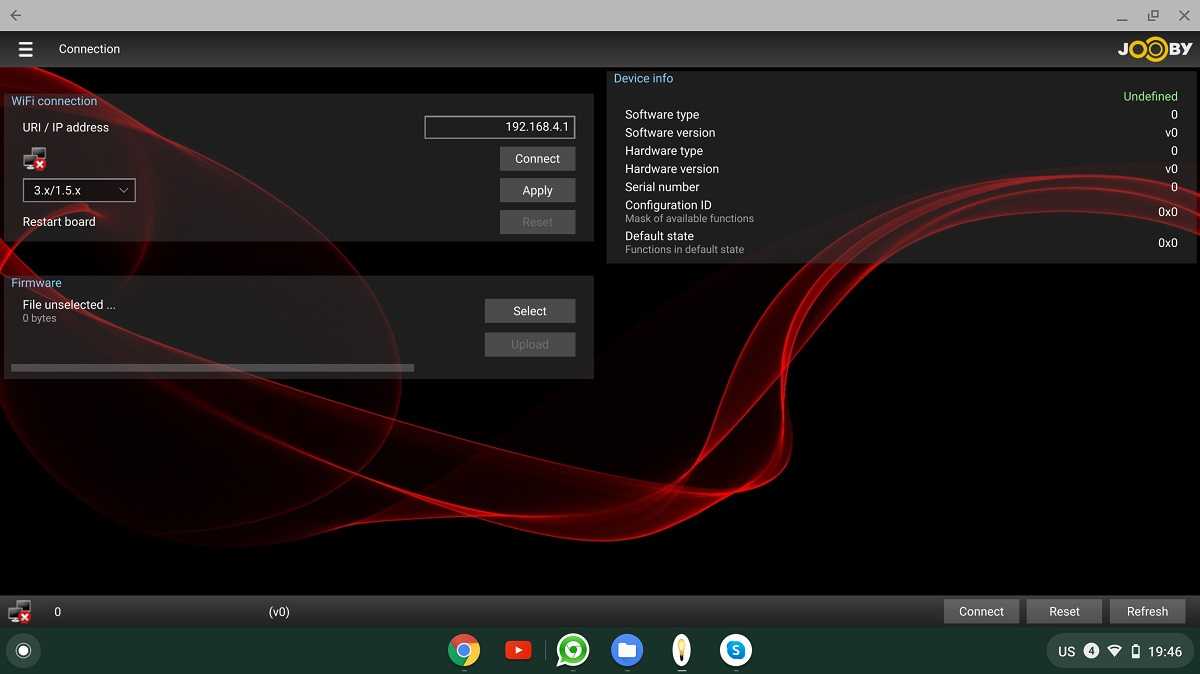This screenshot has width=1200, height=674.
Task: Open the Files app in shelf
Action: [627, 651]
